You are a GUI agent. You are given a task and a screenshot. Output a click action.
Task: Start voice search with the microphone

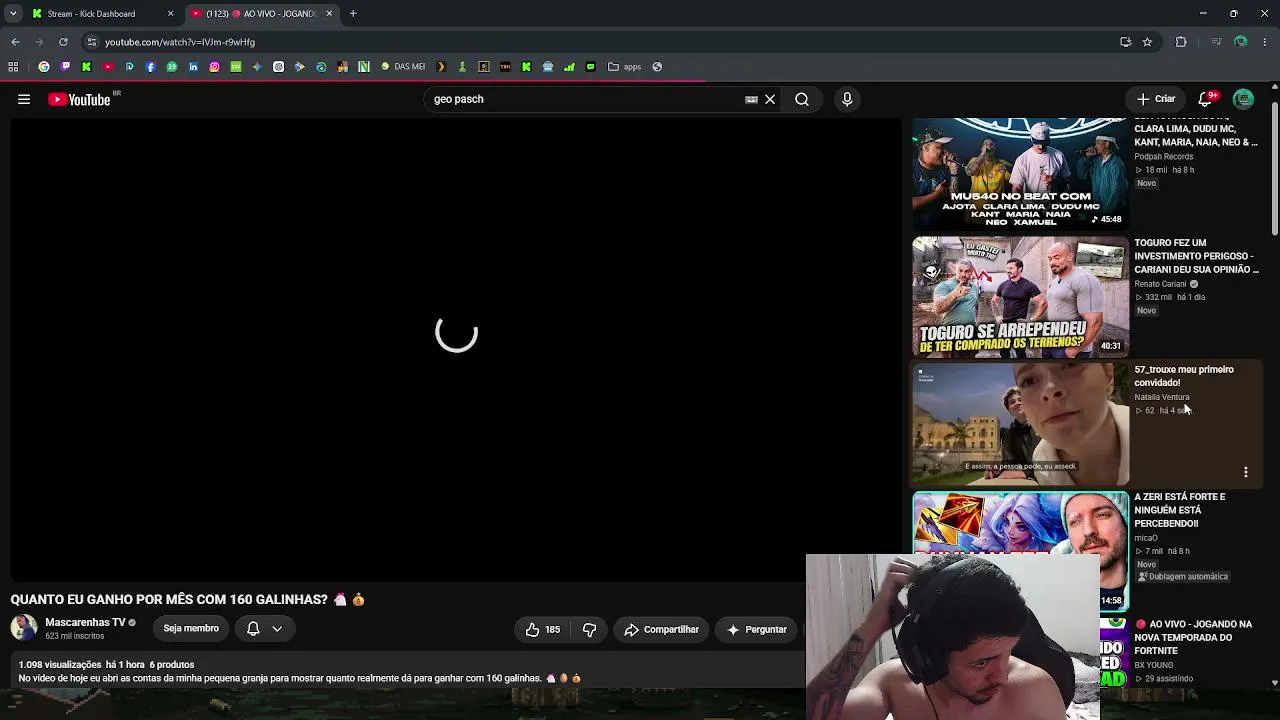(x=847, y=99)
